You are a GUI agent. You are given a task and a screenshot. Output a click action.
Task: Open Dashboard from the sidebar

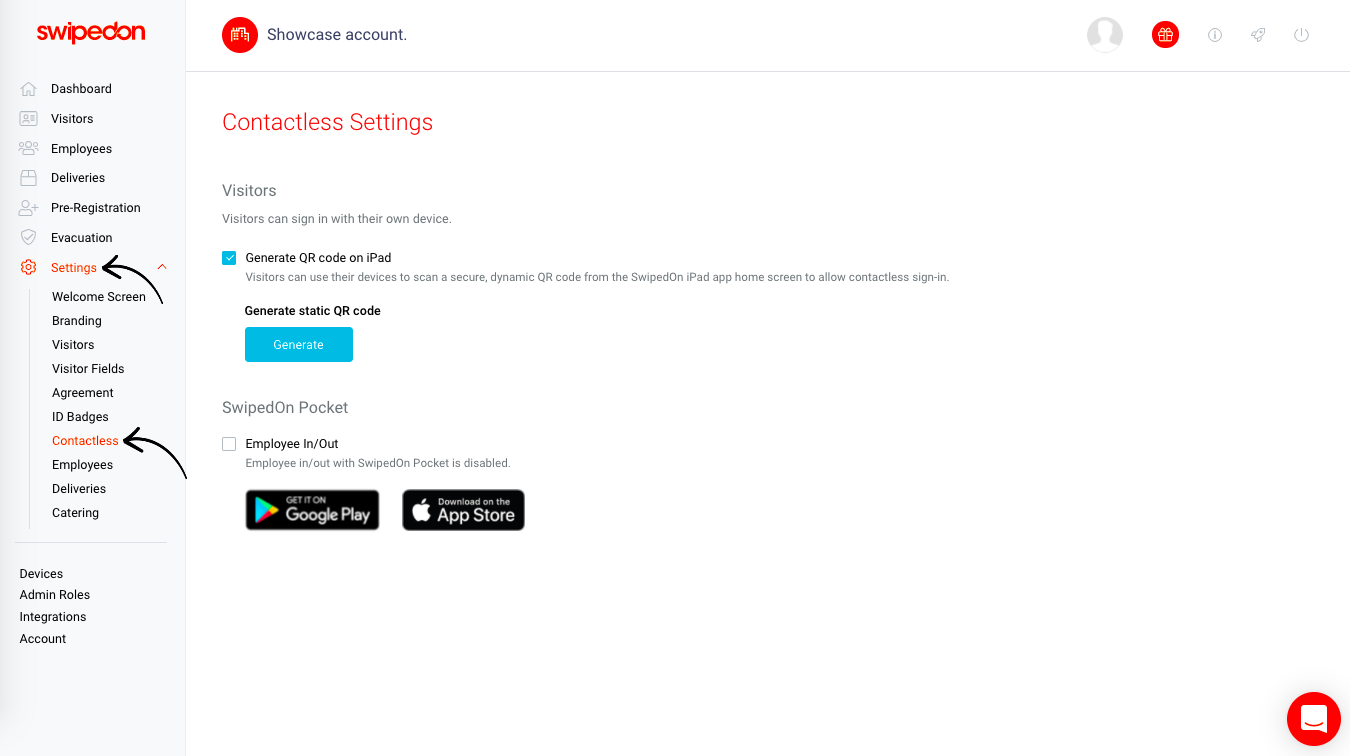point(81,89)
